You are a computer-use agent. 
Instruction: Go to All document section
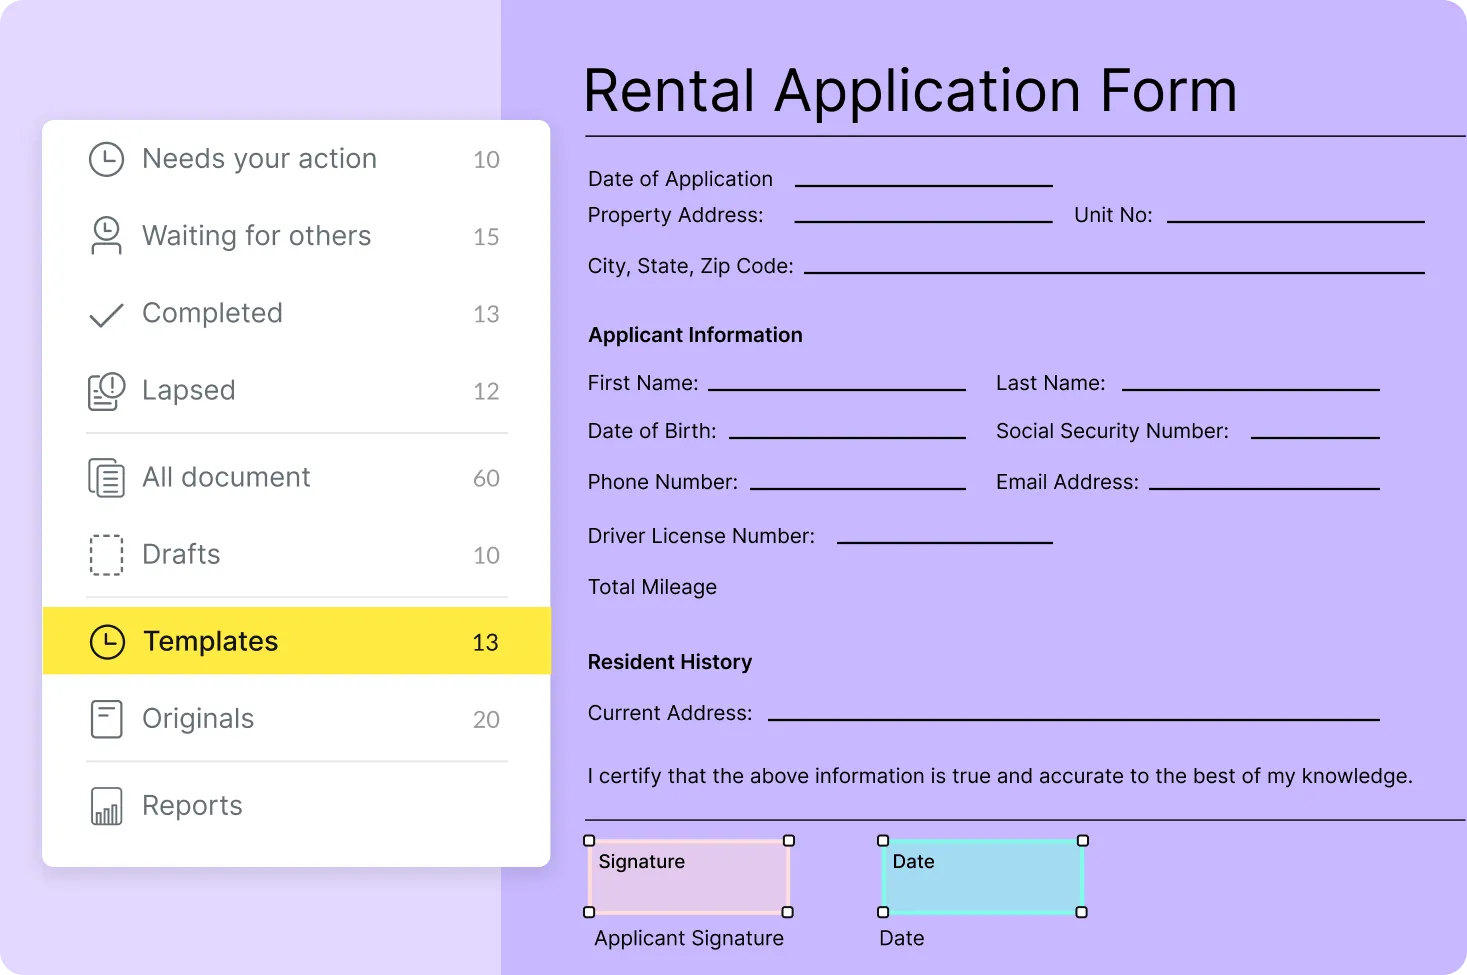point(296,477)
